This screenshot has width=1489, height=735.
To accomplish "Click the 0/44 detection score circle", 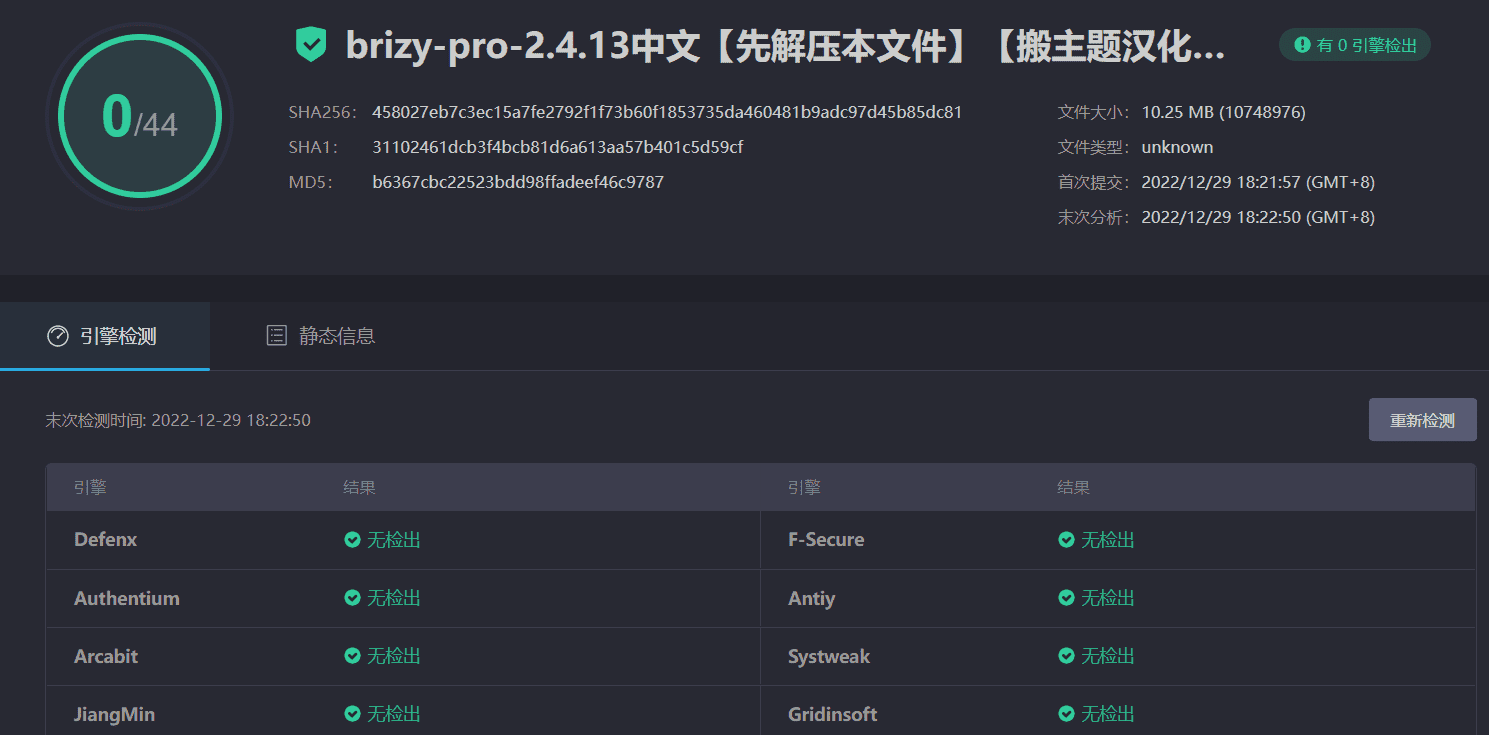I will [140, 115].
